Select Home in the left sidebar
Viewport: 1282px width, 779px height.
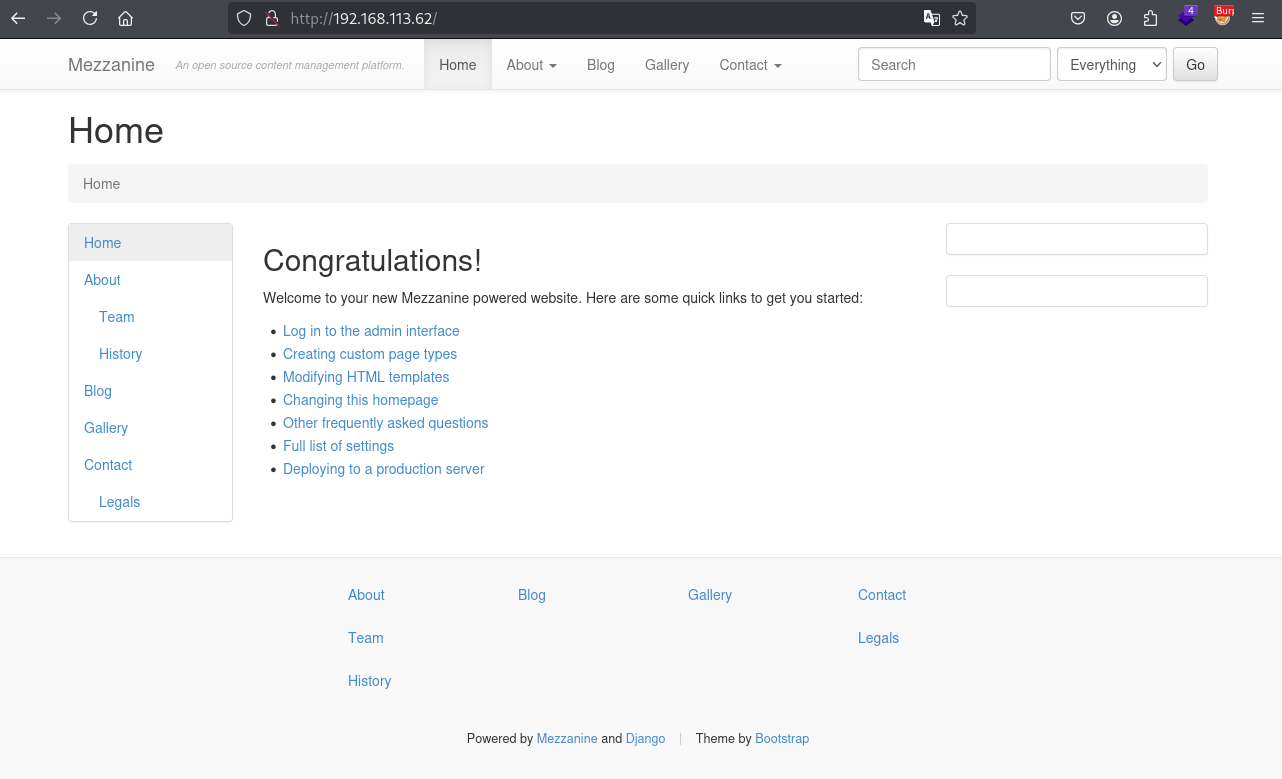coord(150,243)
